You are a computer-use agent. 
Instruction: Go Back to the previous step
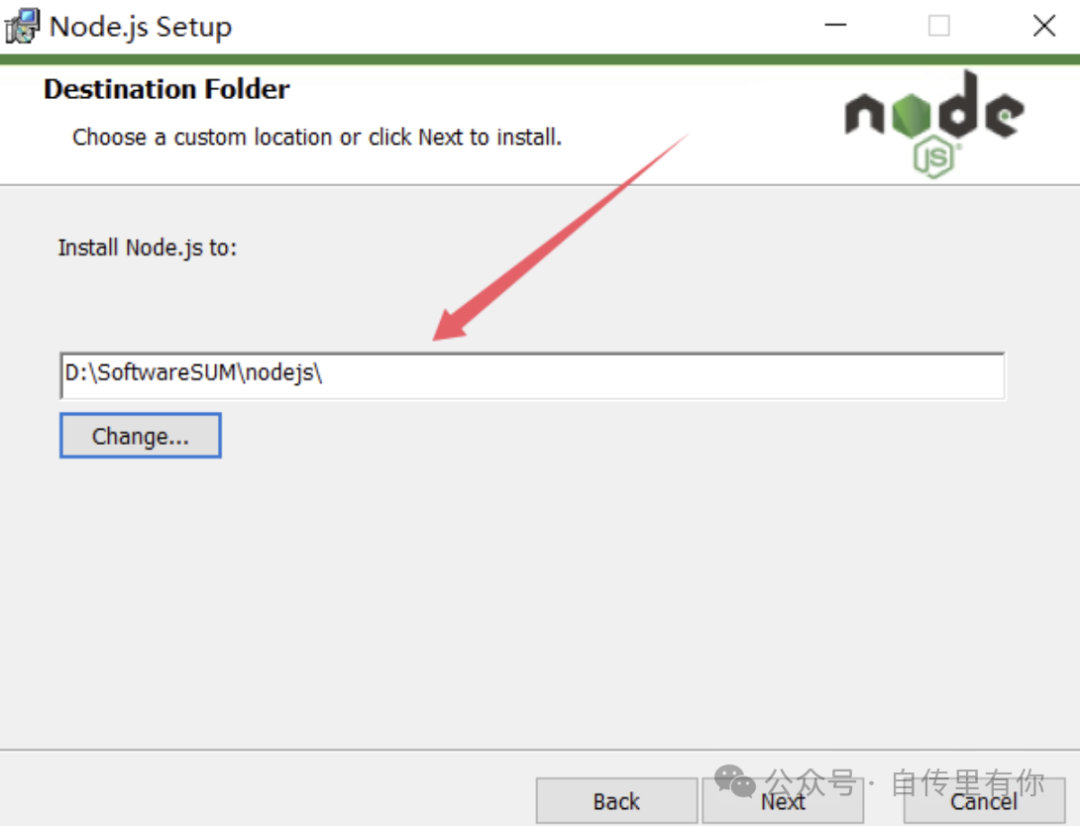[616, 801]
